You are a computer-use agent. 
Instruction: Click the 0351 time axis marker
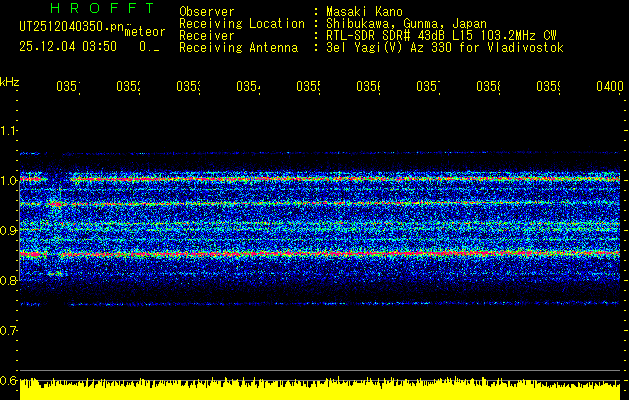(68, 86)
